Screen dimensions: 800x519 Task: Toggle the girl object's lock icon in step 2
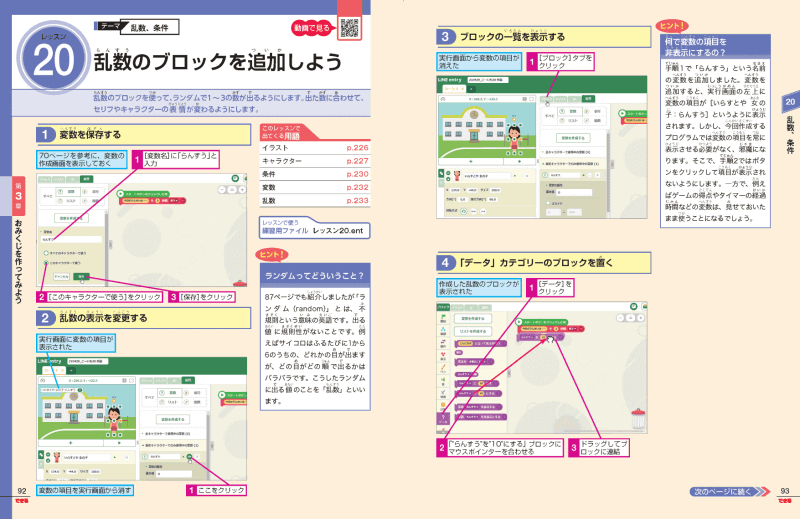click(48, 460)
